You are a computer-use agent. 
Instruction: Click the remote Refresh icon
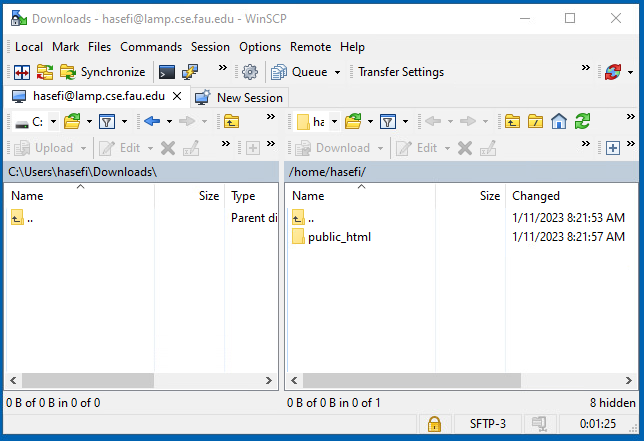point(582,121)
